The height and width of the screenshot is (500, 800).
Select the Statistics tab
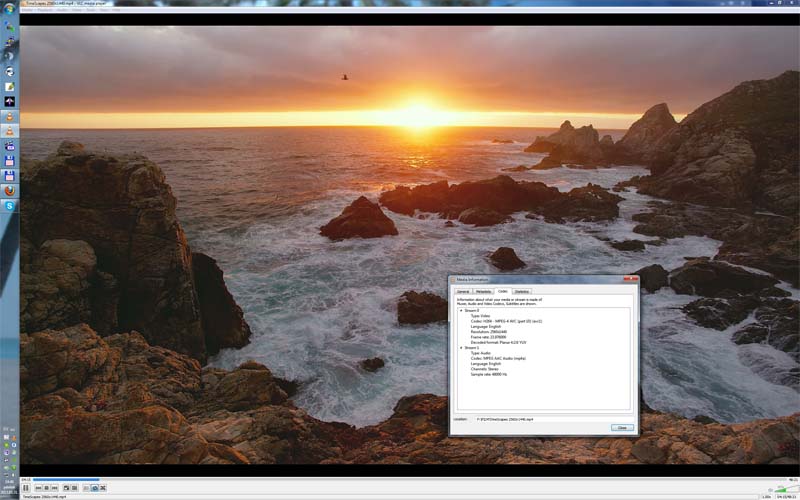(x=522, y=291)
